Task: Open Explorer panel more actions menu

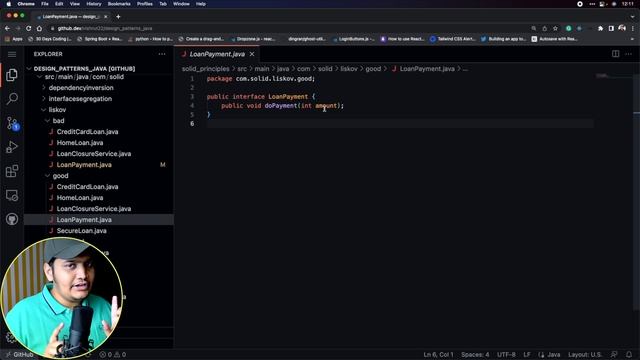Action: pos(162,54)
